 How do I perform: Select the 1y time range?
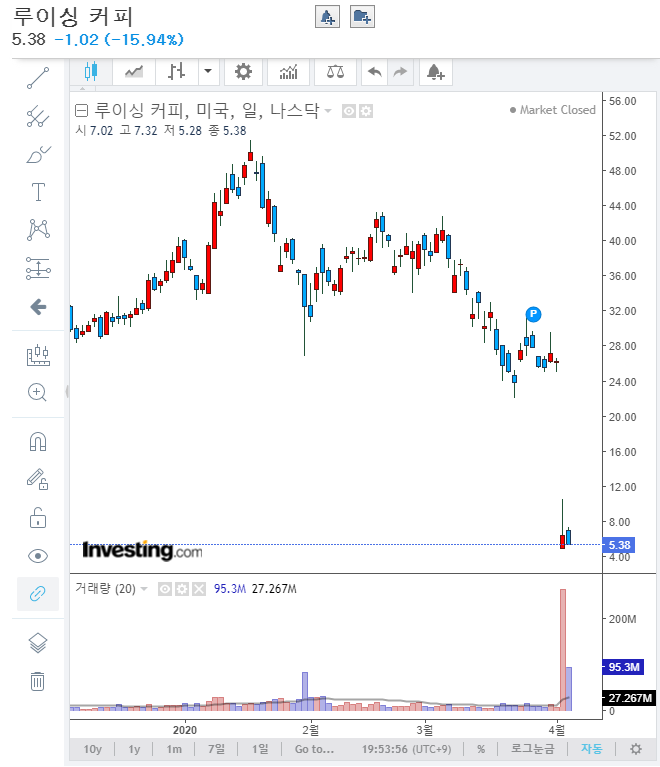[x=134, y=749]
